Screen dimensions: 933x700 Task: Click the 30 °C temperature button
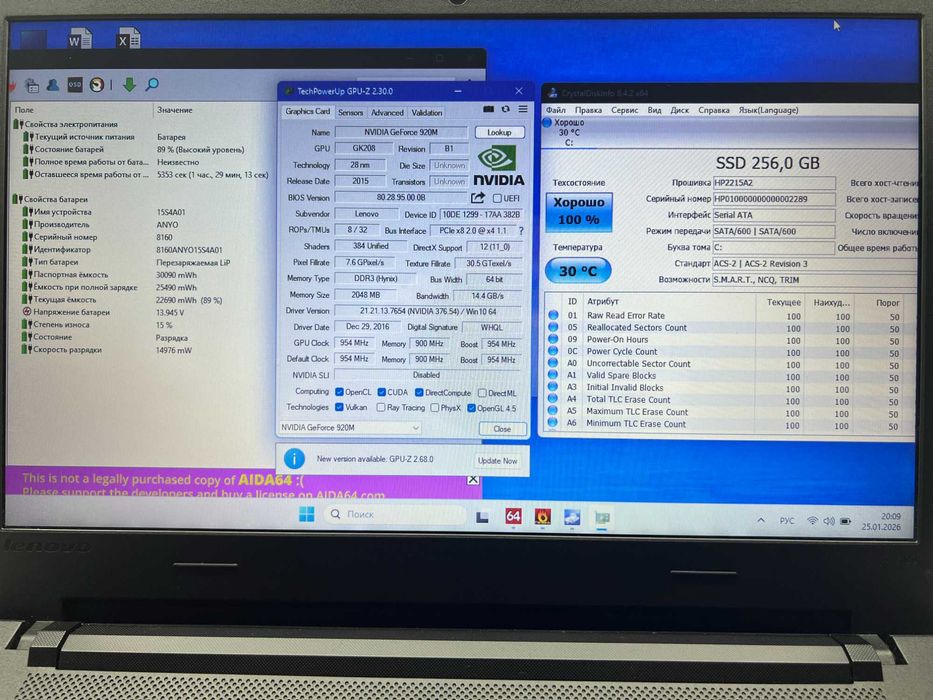pyautogui.click(x=578, y=271)
